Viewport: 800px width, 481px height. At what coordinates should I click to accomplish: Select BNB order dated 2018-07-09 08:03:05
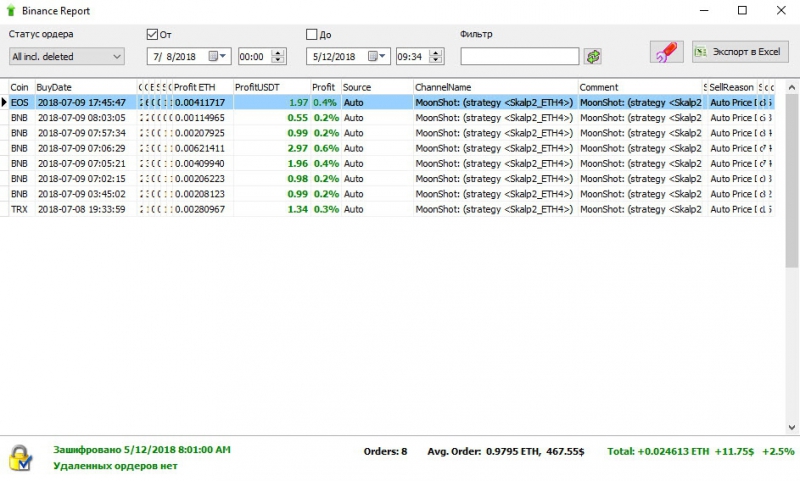(x=392, y=118)
